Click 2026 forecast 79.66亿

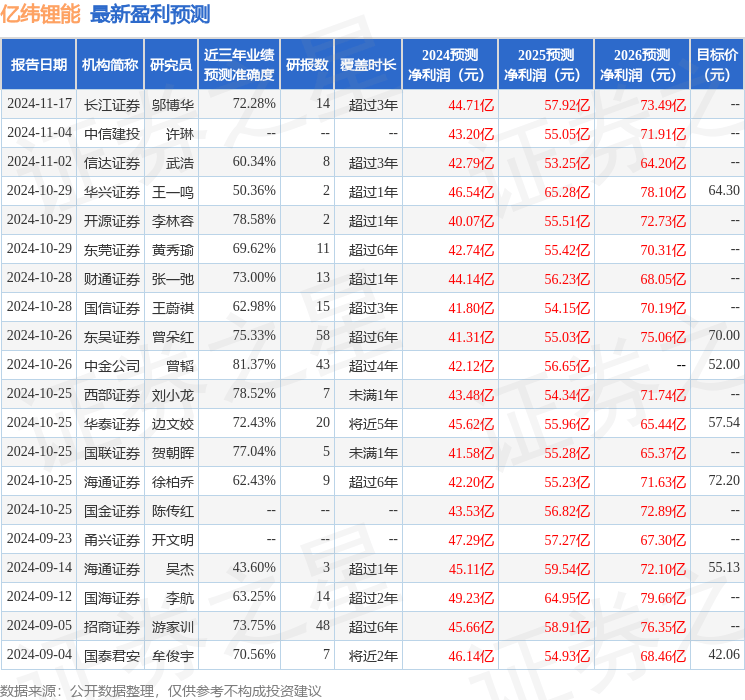point(663,598)
